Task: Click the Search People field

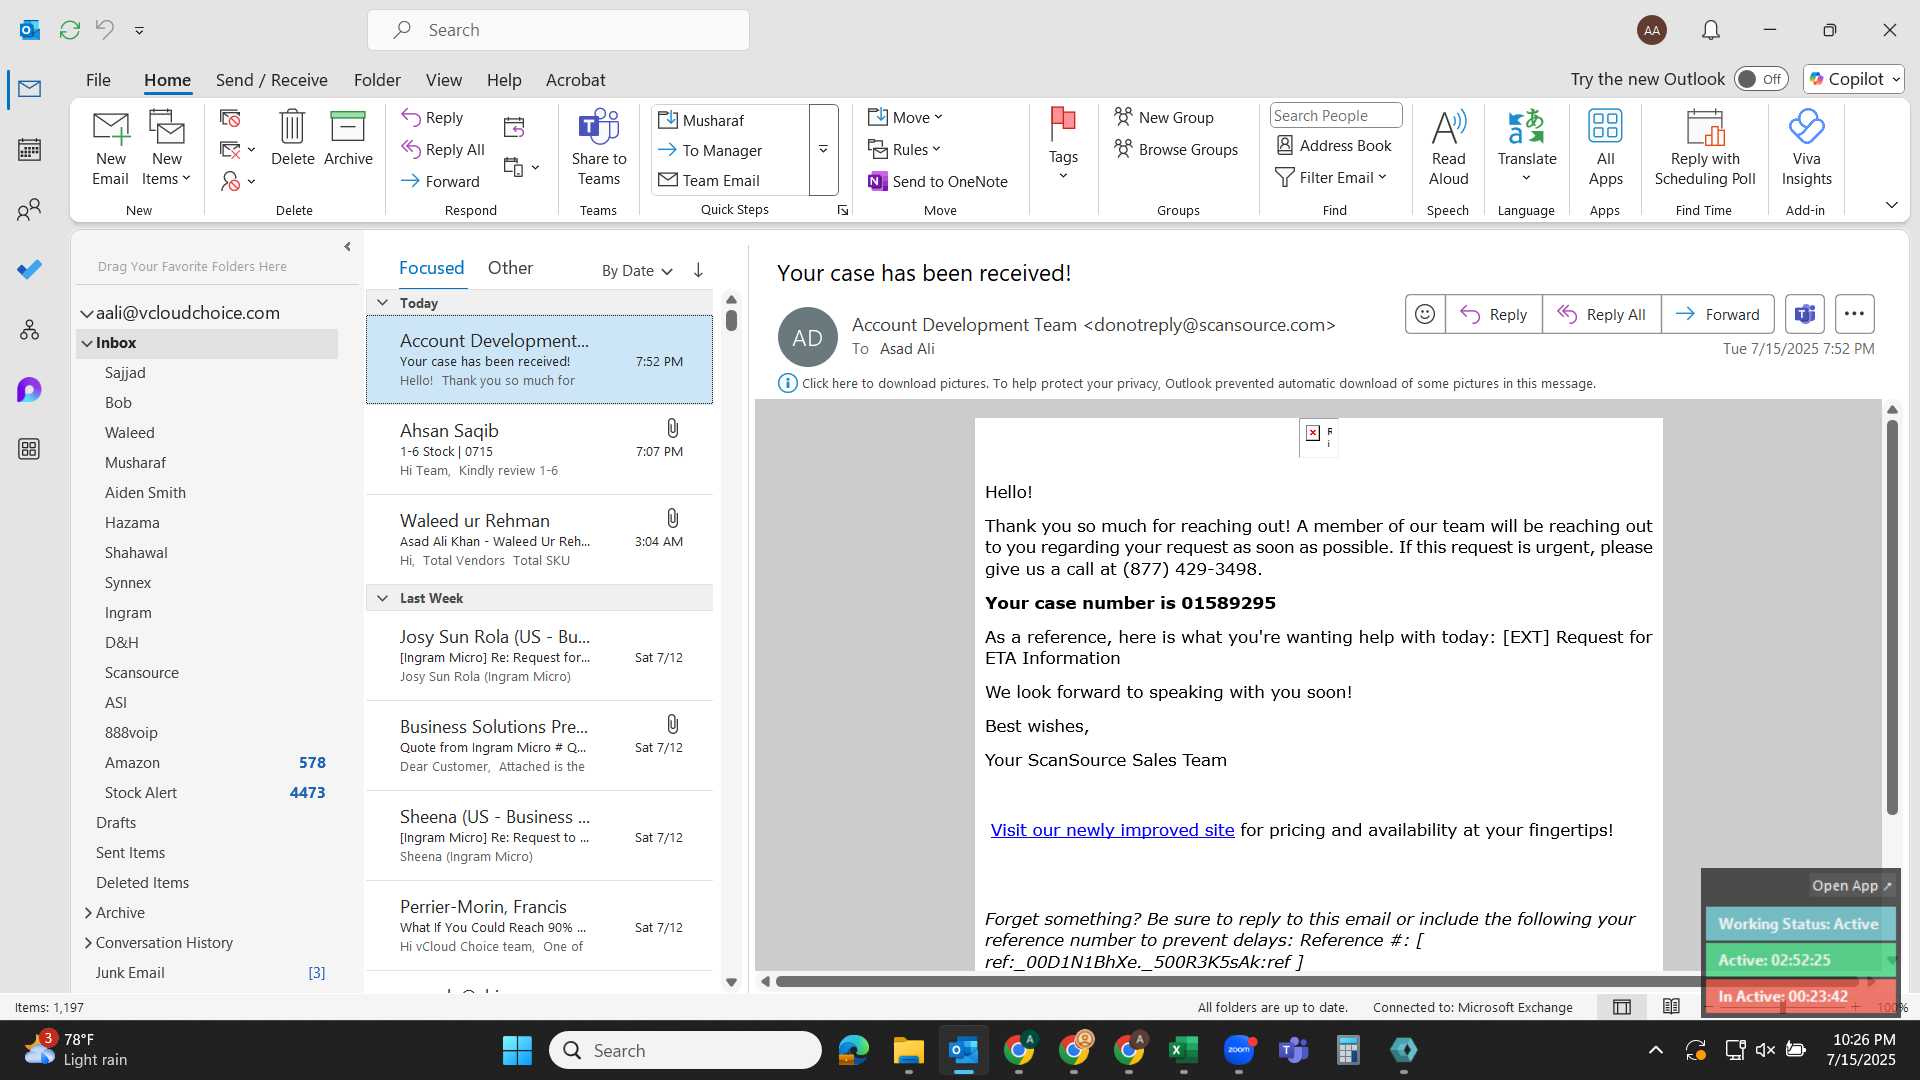Action: (x=1336, y=116)
